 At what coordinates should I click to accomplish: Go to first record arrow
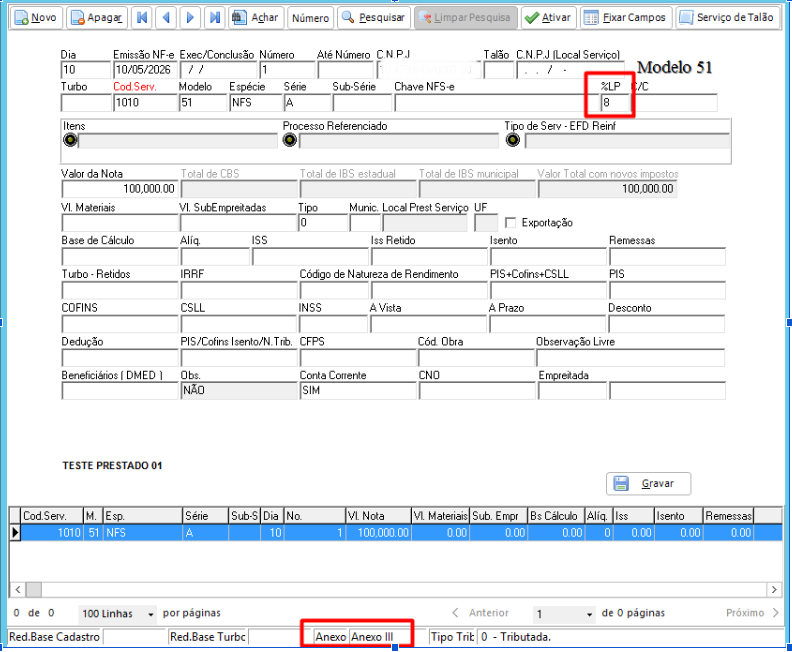[x=142, y=18]
